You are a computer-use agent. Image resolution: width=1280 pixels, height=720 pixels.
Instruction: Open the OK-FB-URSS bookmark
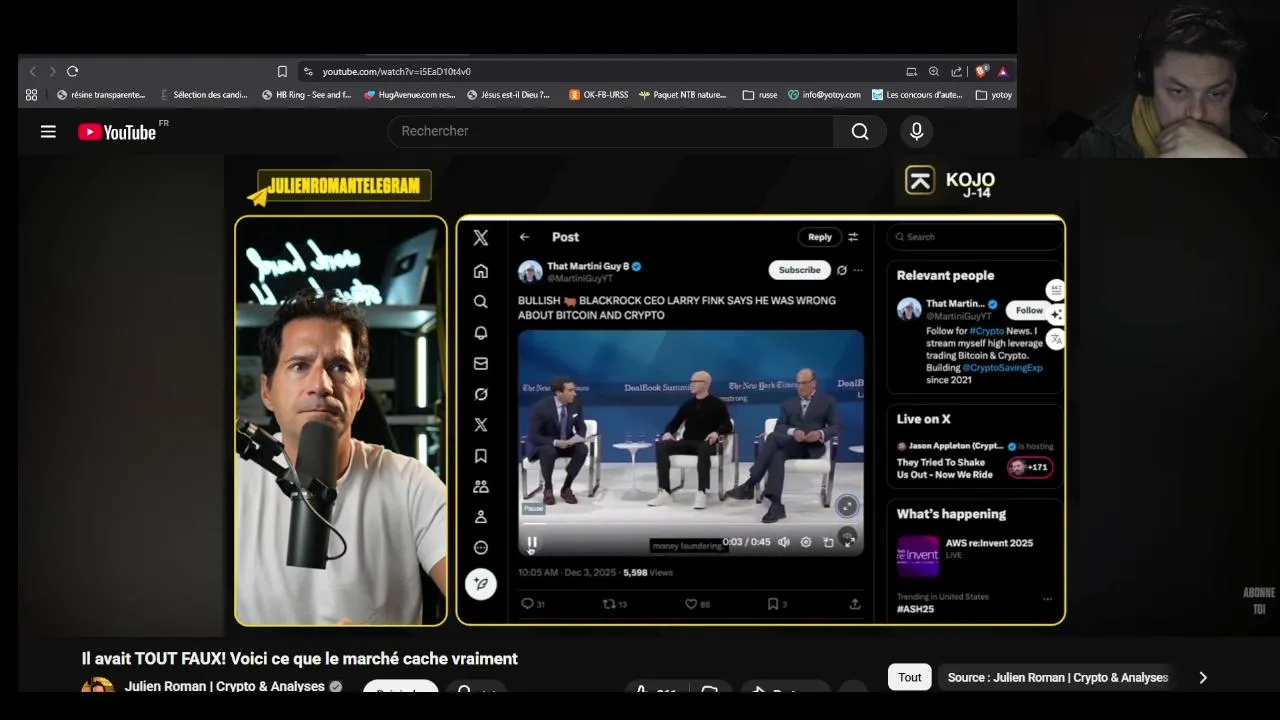[599, 95]
